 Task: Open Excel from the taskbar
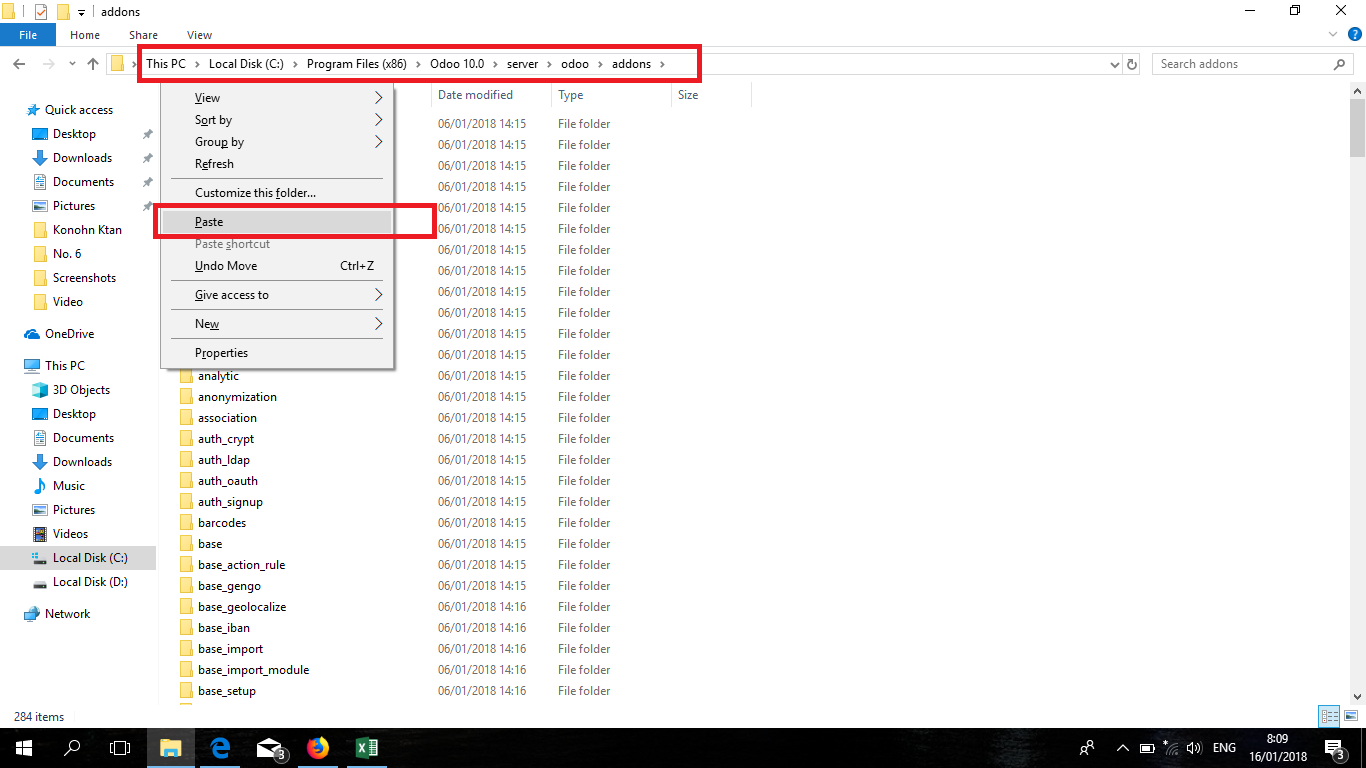(x=366, y=748)
